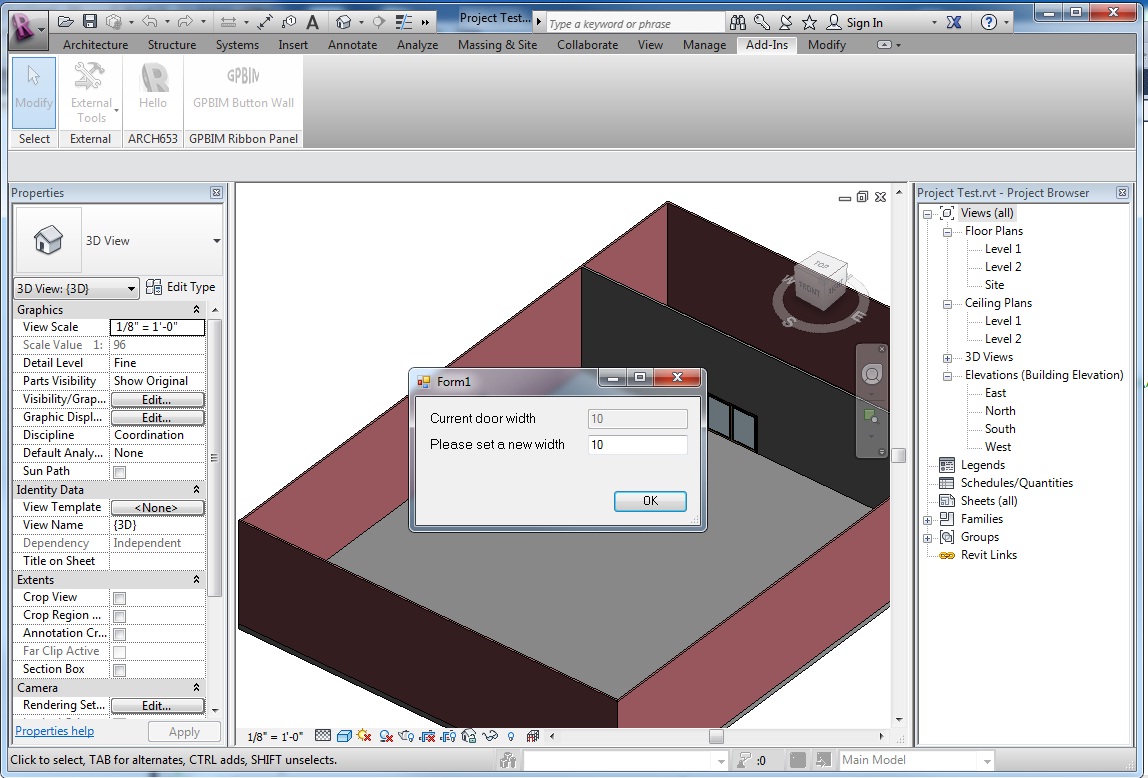Toggle Sun Path icon in view bar
The image size is (1148, 778).
click(x=365, y=736)
